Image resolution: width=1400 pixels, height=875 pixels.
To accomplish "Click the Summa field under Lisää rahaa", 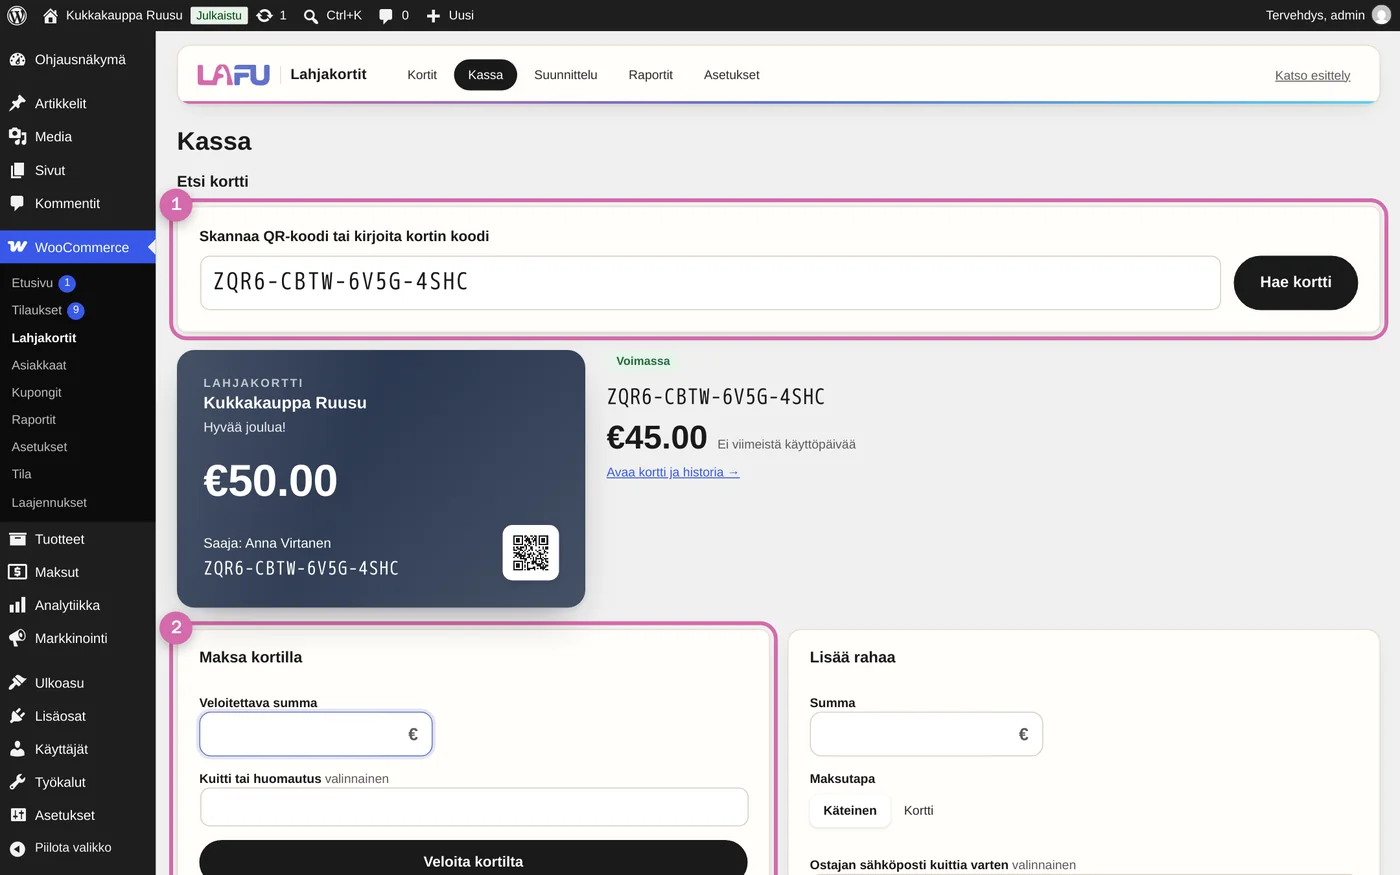I will coord(926,734).
